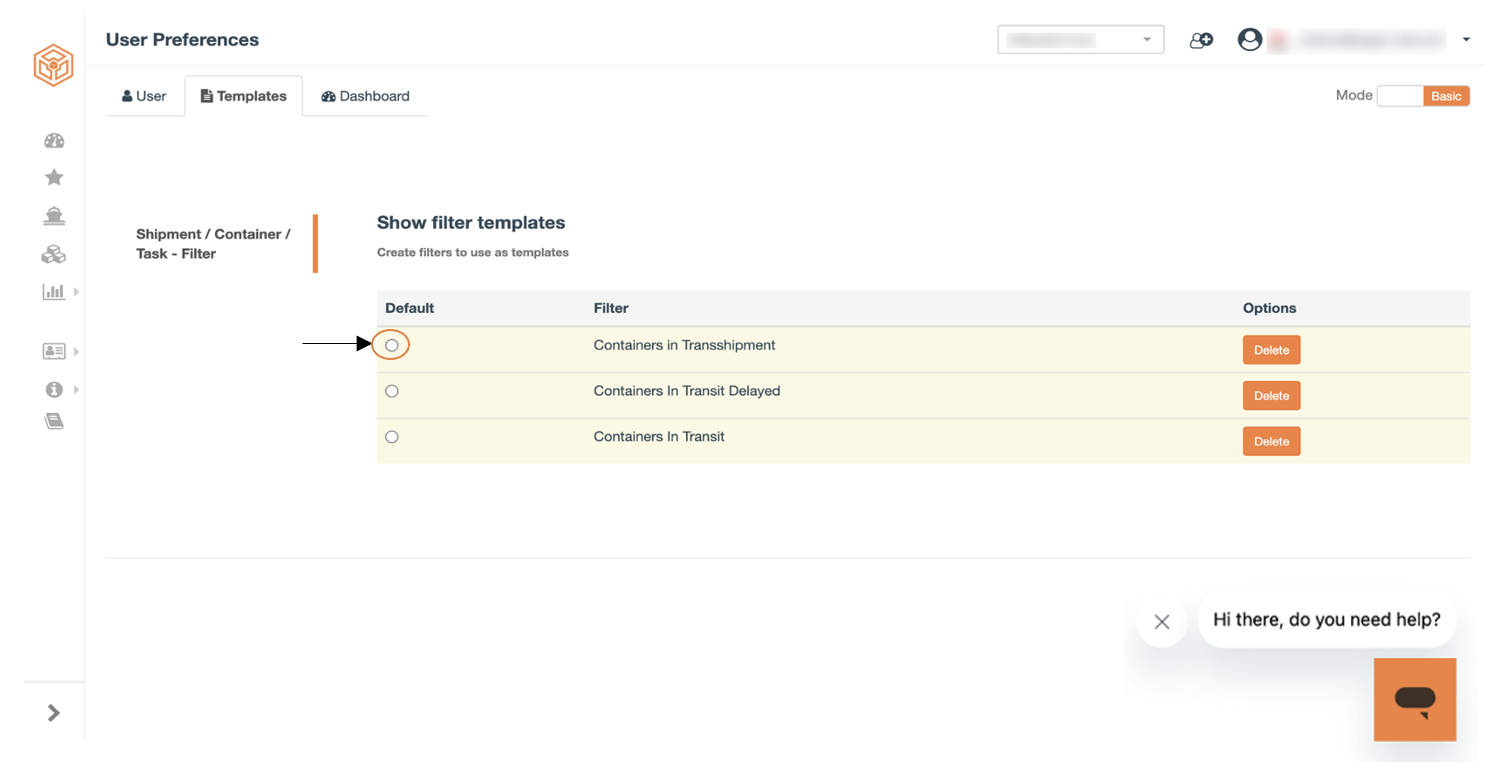Open the ship icon in sidebar
The image size is (1500, 772).
coord(54,215)
